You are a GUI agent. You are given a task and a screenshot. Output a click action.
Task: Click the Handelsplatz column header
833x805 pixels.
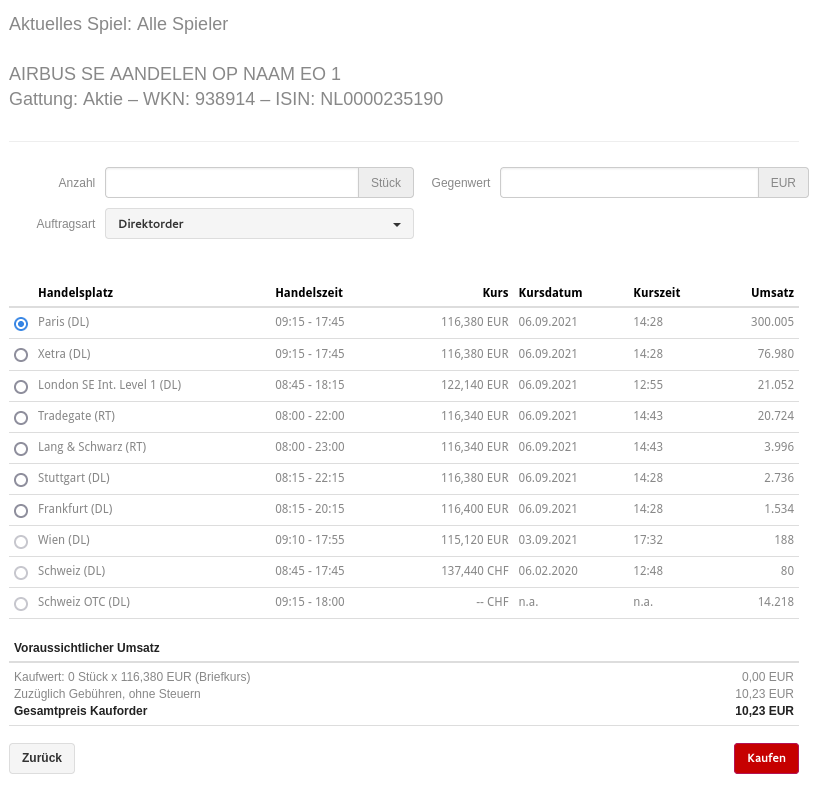(75, 293)
